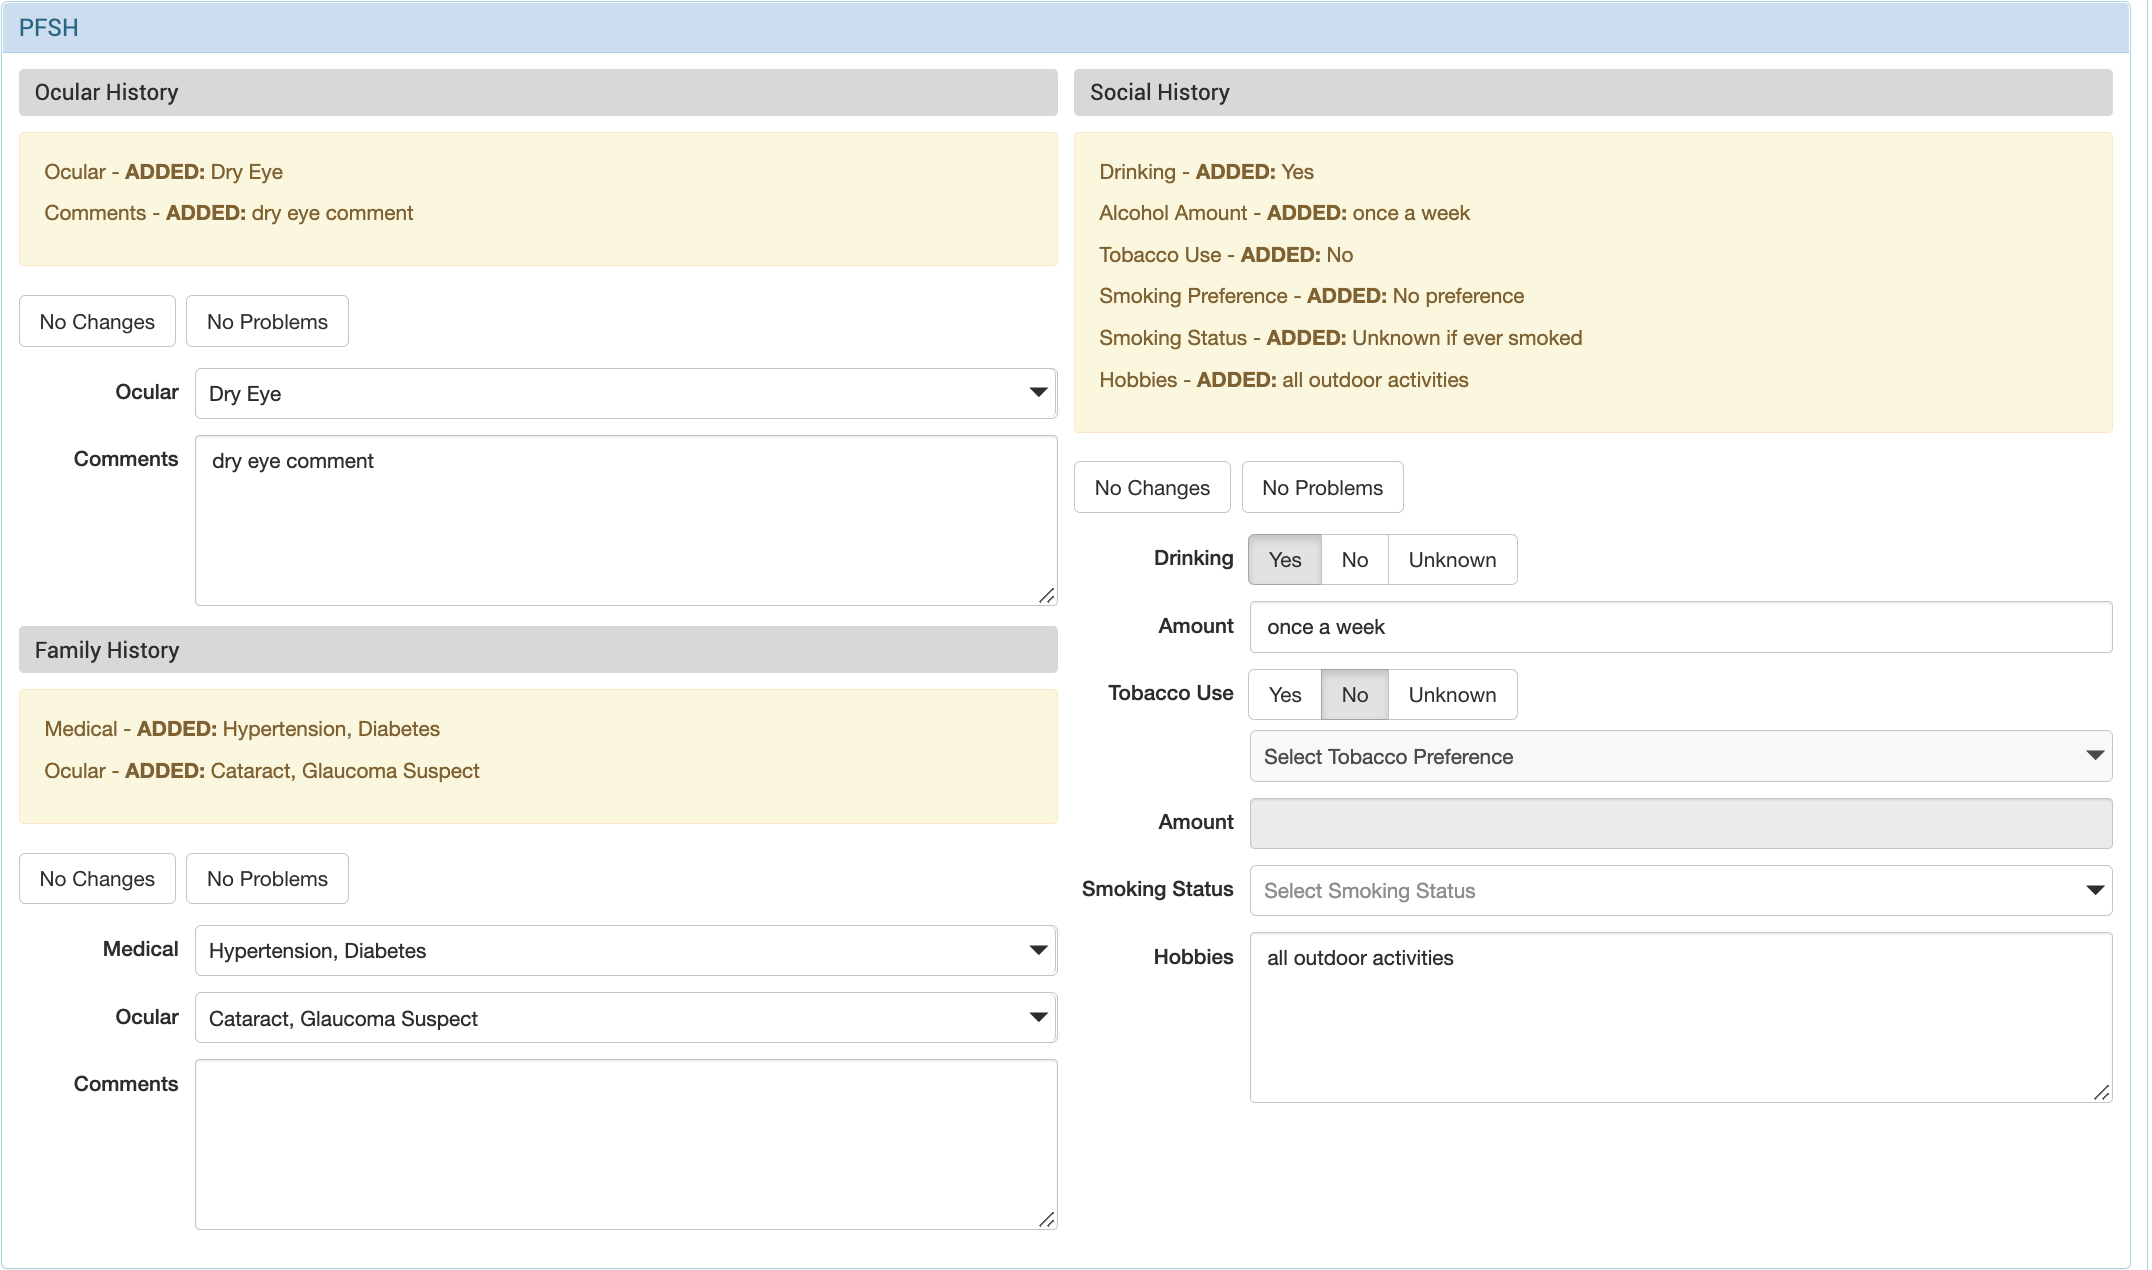Click the Family History Comments box
2152x1270 pixels.
(x=625, y=1145)
